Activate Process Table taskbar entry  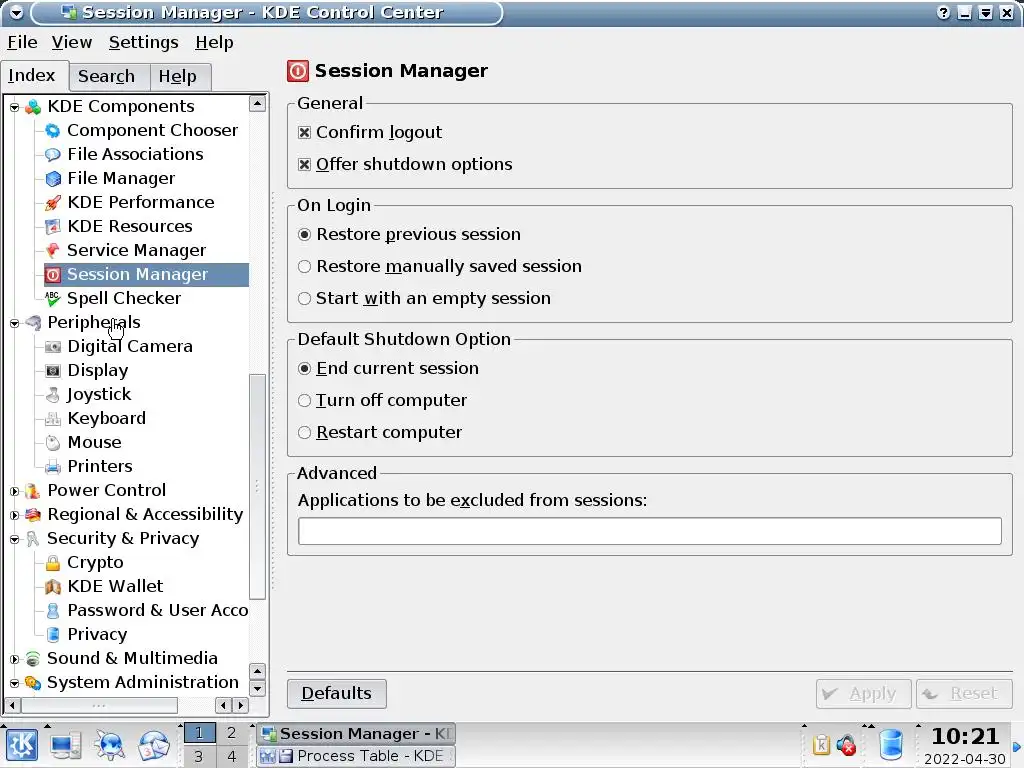click(x=356, y=756)
